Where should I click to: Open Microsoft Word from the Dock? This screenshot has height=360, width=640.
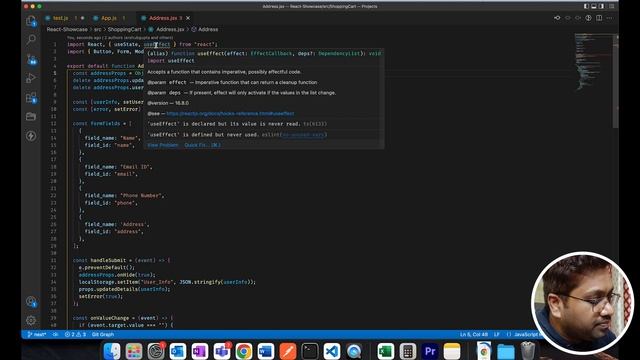266,351
